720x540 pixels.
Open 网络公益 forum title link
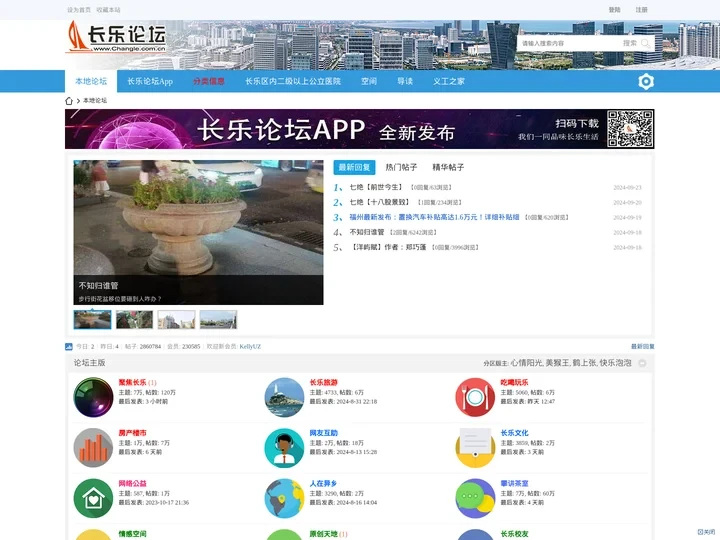(132, 484)
